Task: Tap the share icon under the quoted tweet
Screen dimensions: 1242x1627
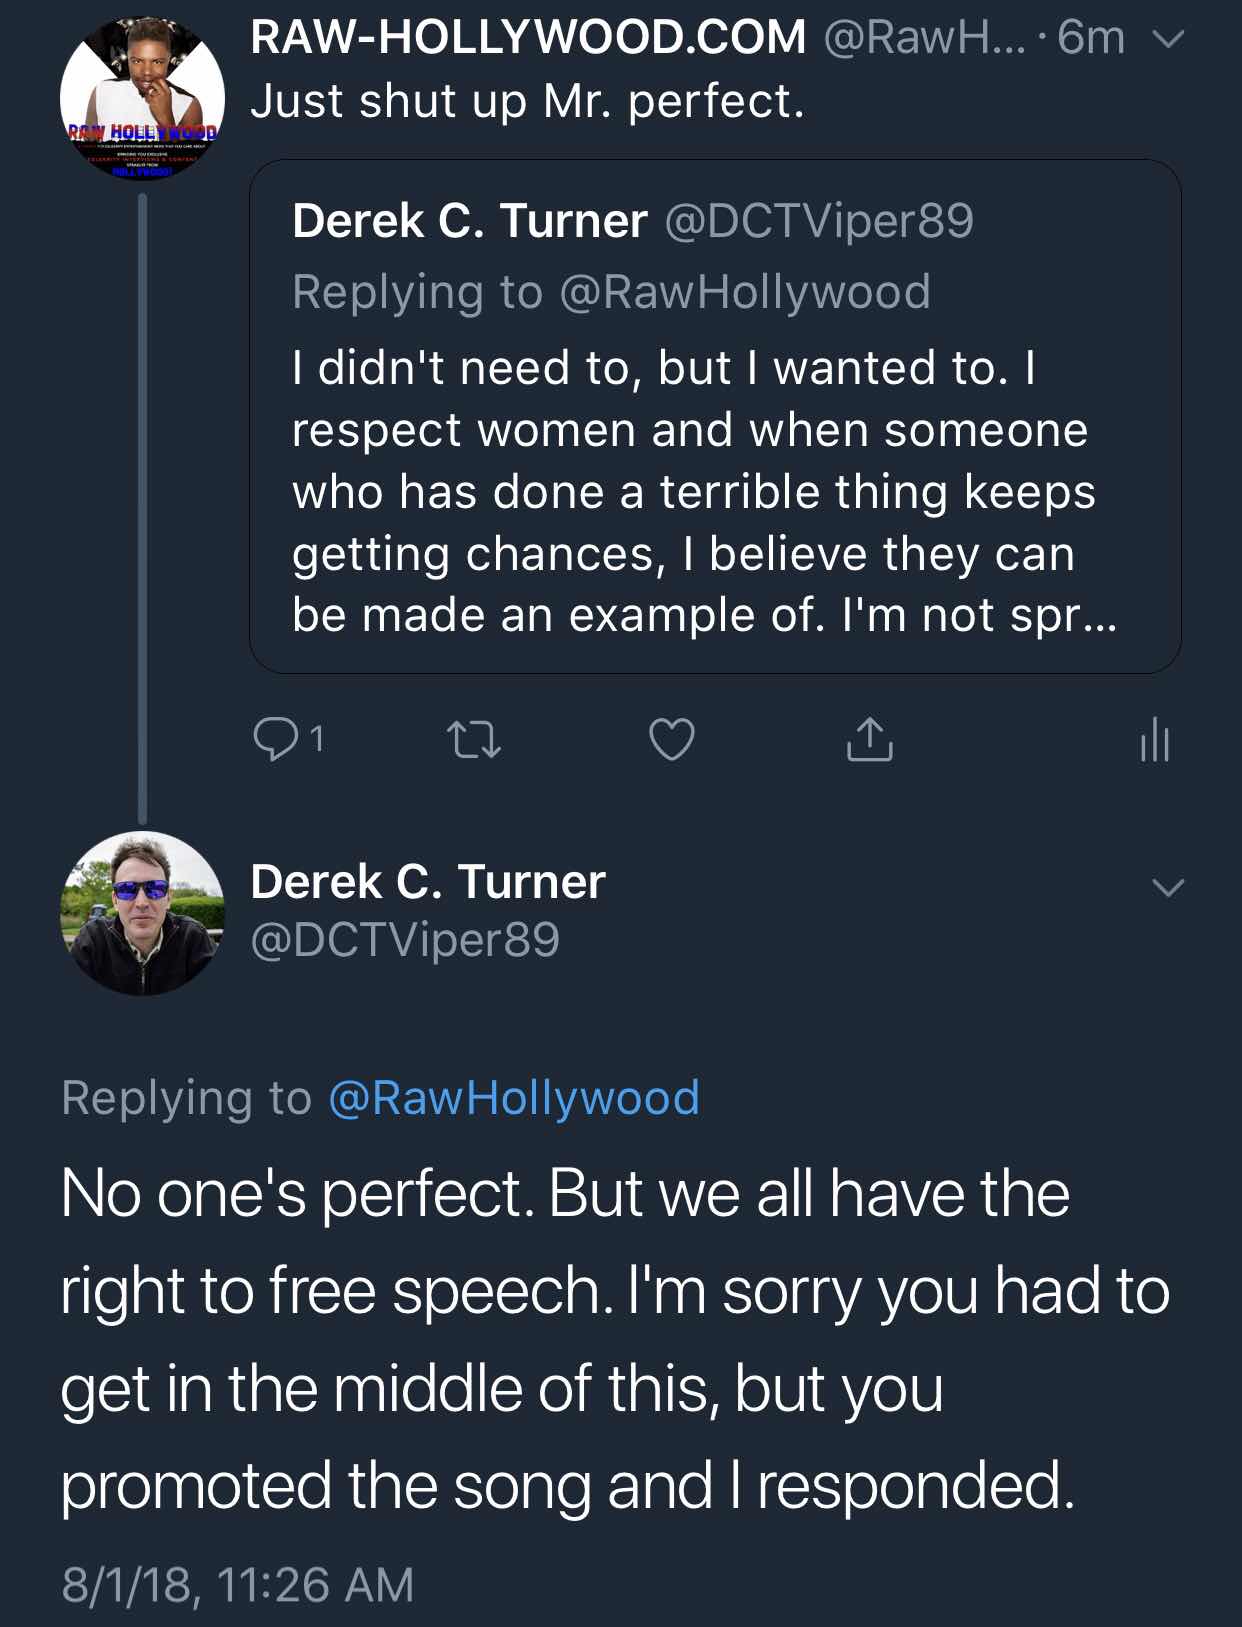Action: pyautogui.click(x=869, y=740)
